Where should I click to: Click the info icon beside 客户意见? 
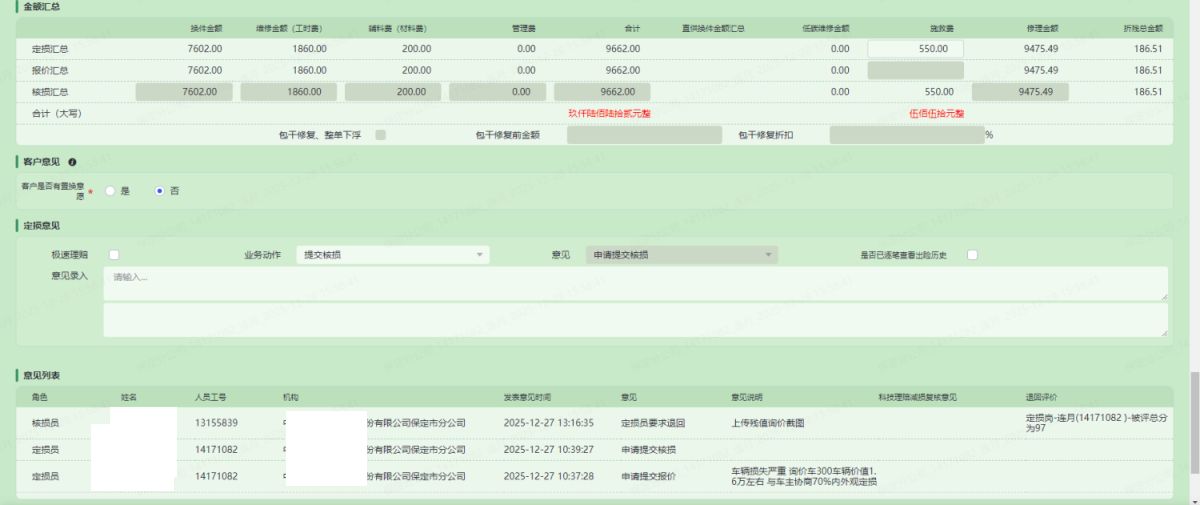pyautogui.click(x=72, y=161)
